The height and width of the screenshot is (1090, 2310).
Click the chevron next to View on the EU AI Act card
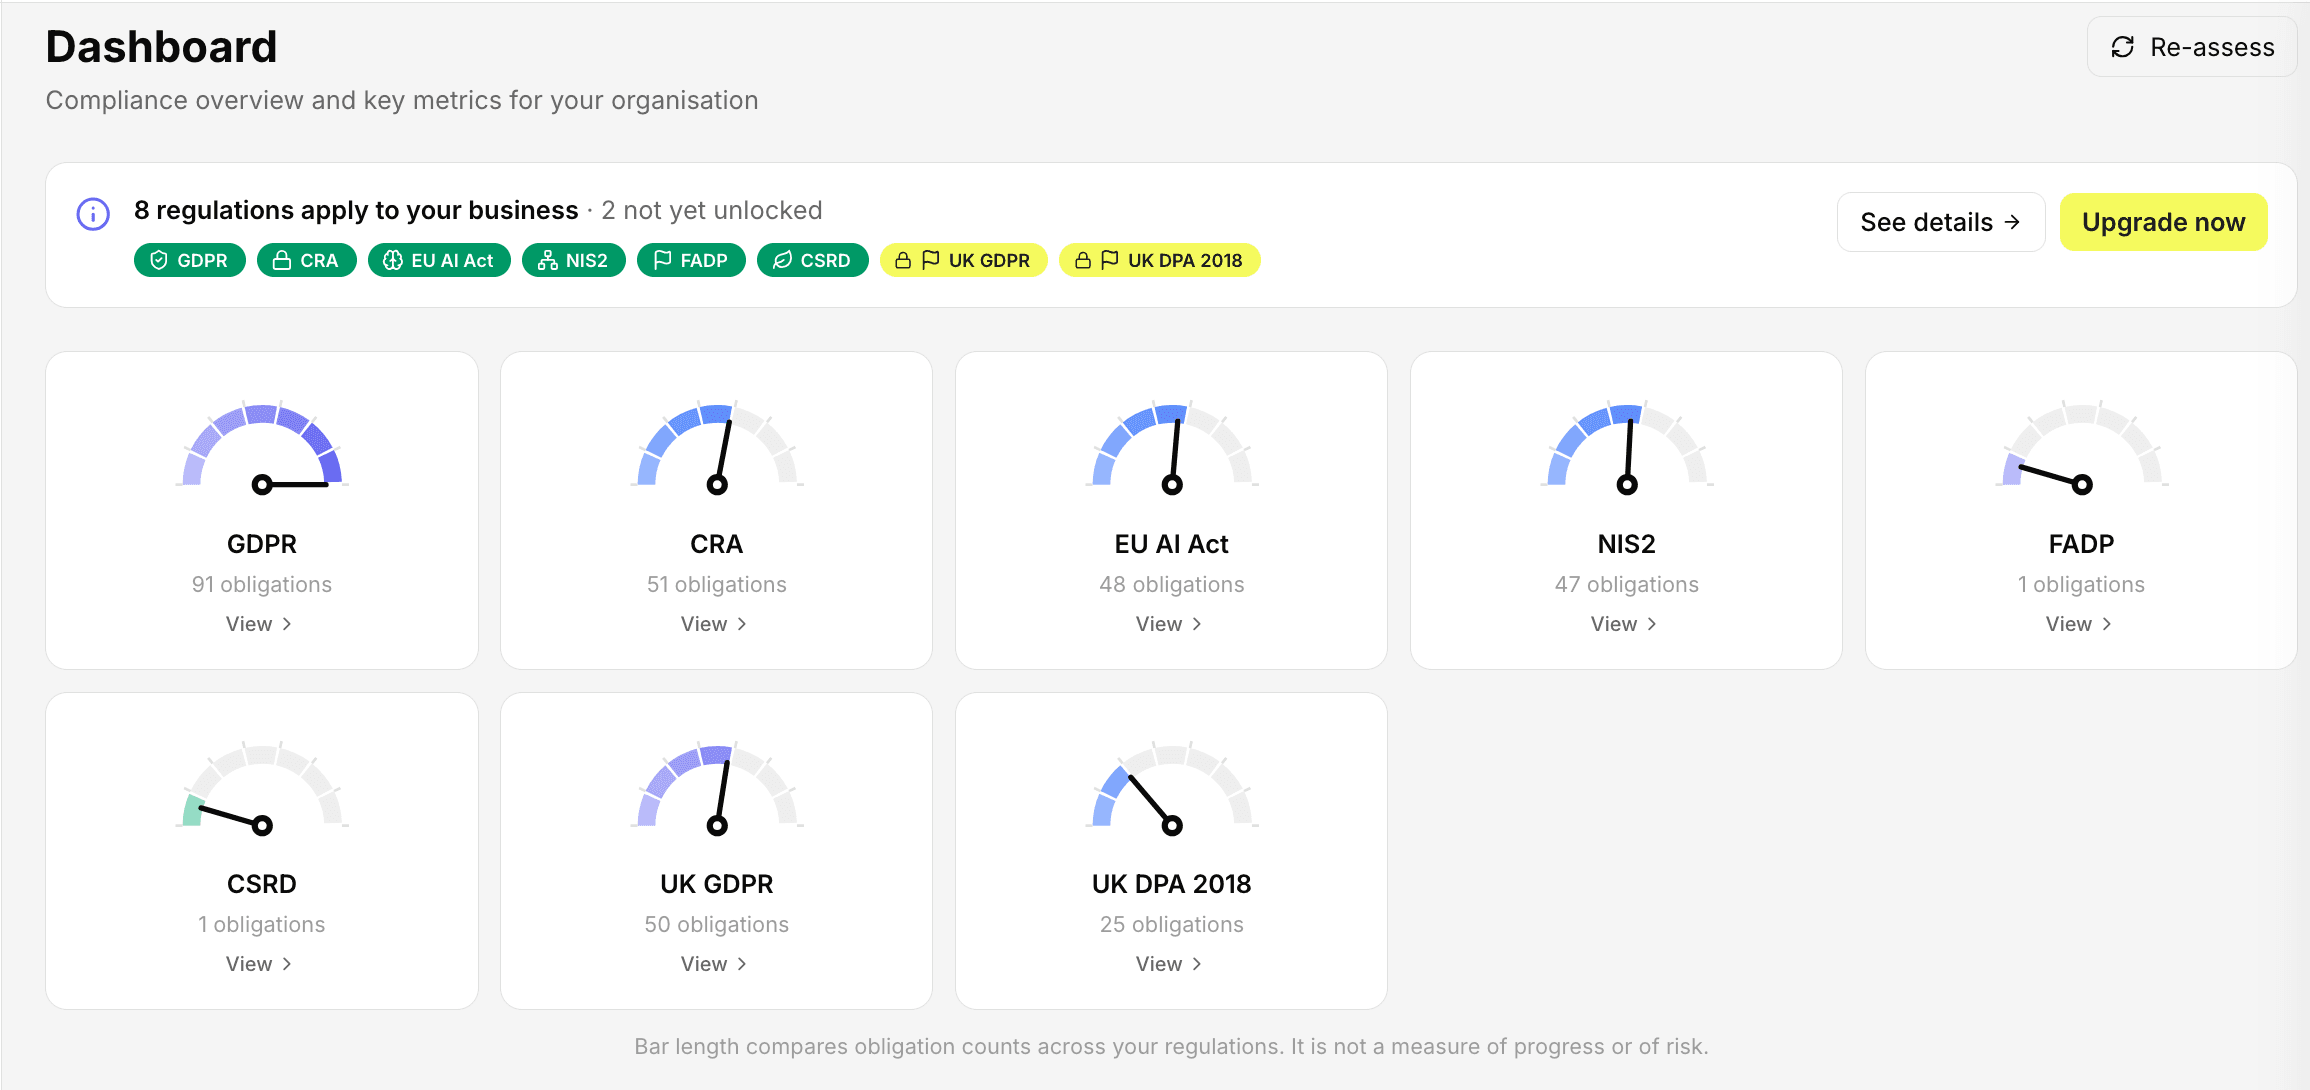coord(1197,624)
